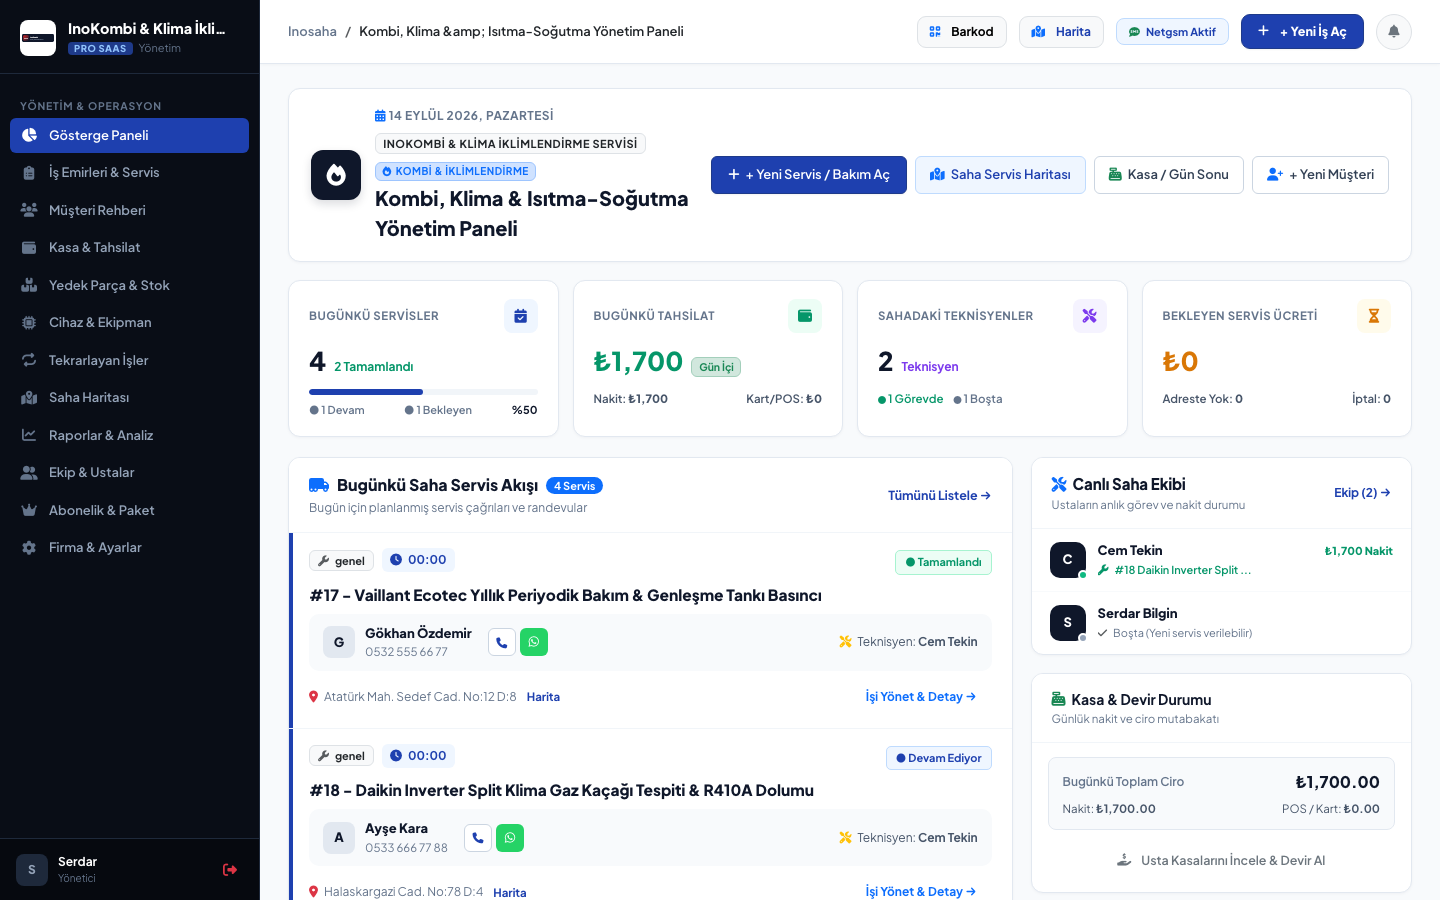Open Barkod scanner from top bar
Viewport: 1440px width, 900px height.
click(x=961, y=32)
